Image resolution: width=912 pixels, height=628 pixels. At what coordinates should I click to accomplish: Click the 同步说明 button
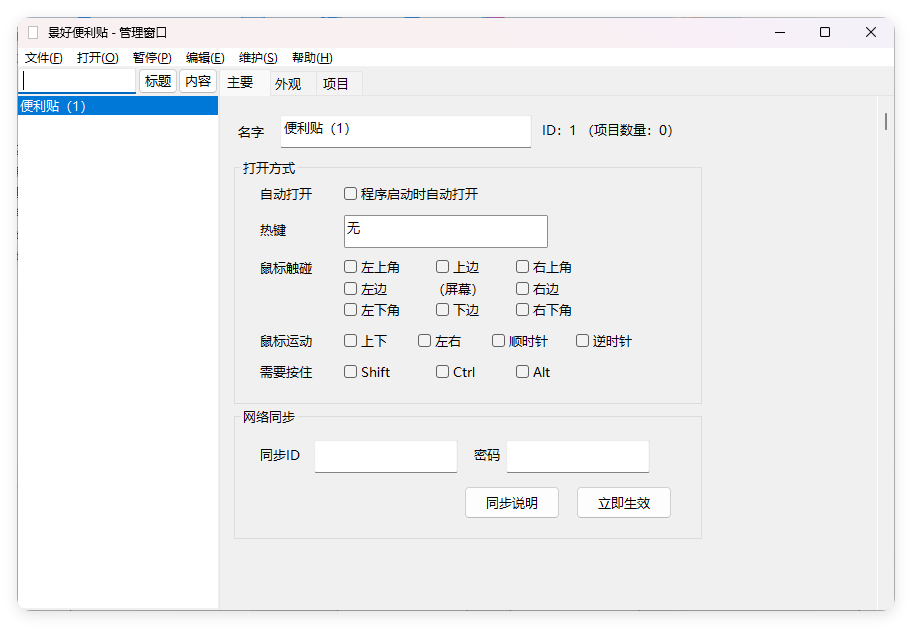pyautogui.click(x=511, y=502)
